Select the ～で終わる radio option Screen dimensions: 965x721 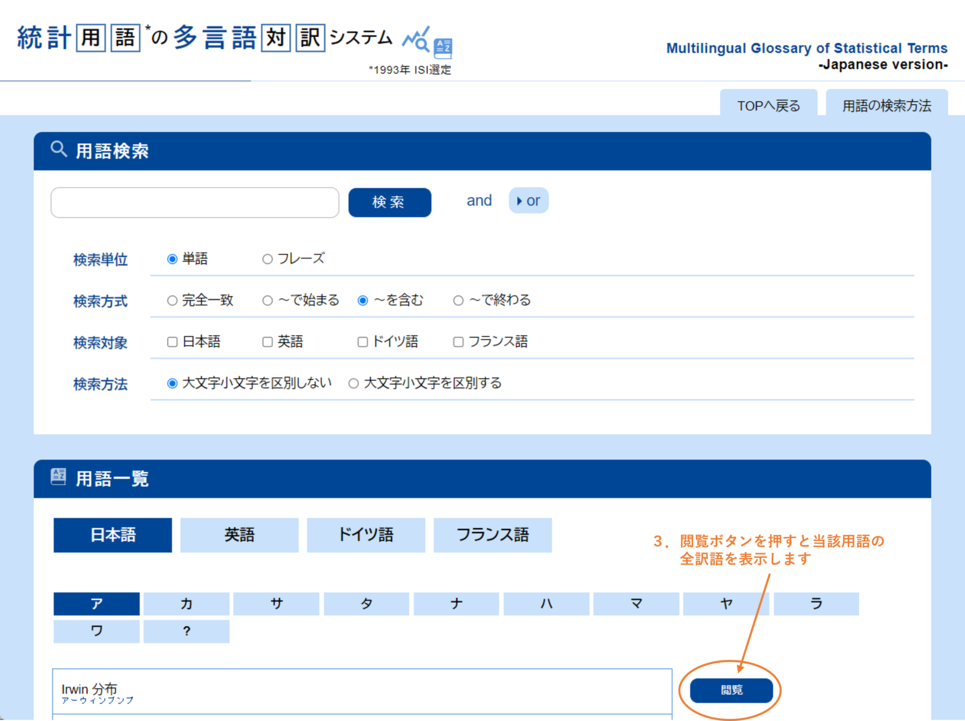[458, 300]
